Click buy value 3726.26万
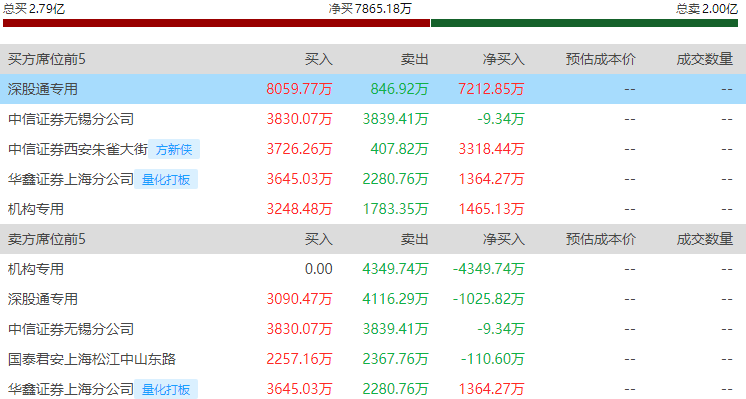The height and width of the screenshot is (399, 746). pyautogui.click(x=299, y=149)
